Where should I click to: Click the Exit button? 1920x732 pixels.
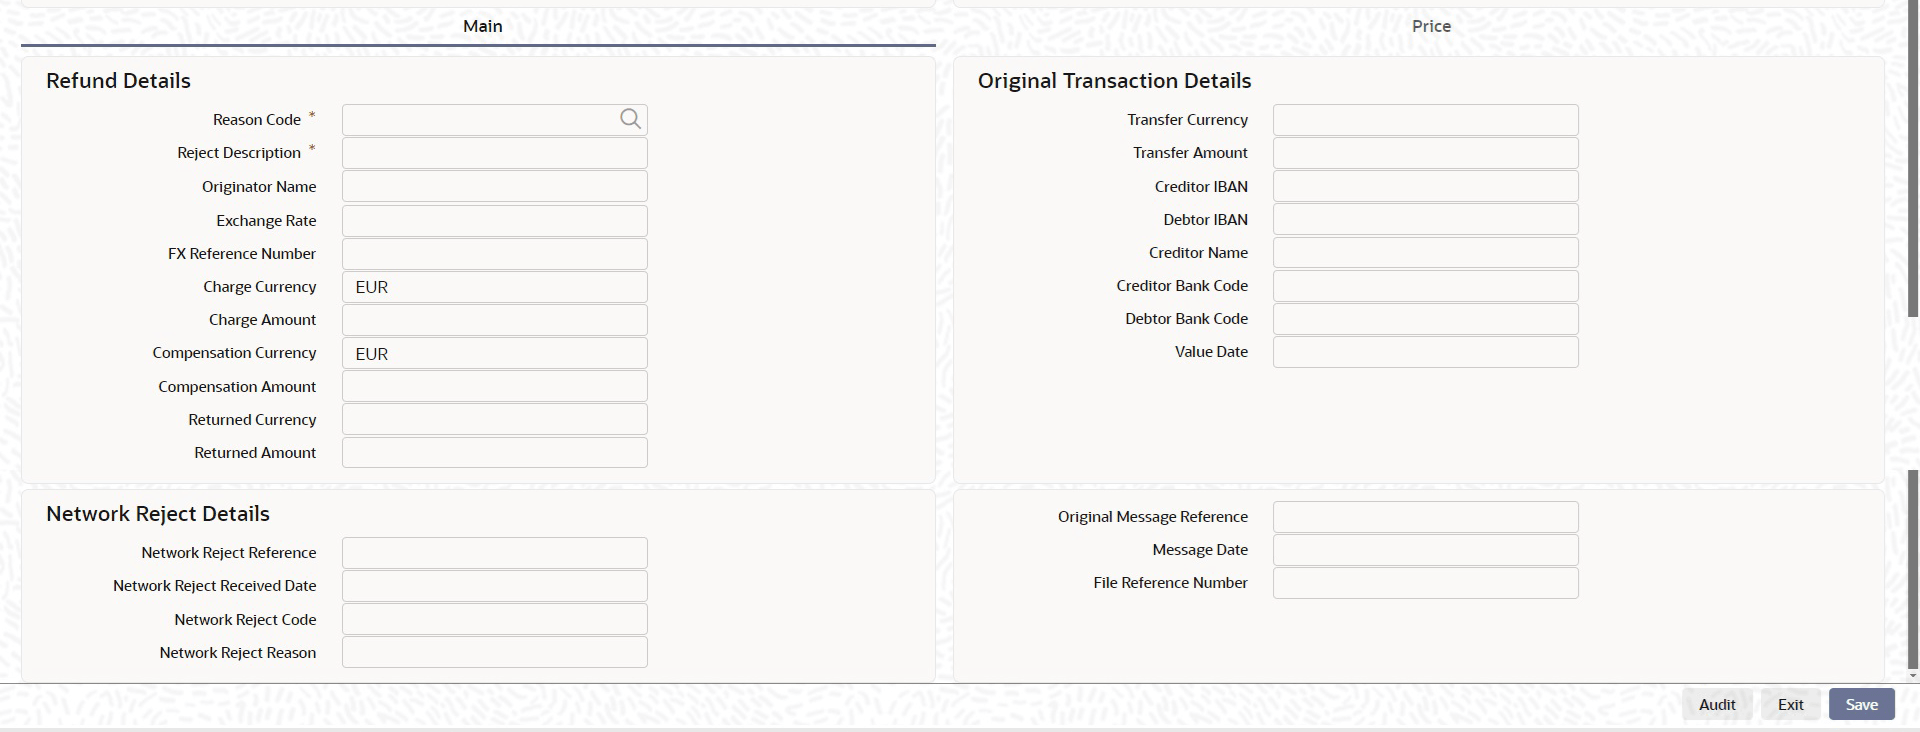1790,704
